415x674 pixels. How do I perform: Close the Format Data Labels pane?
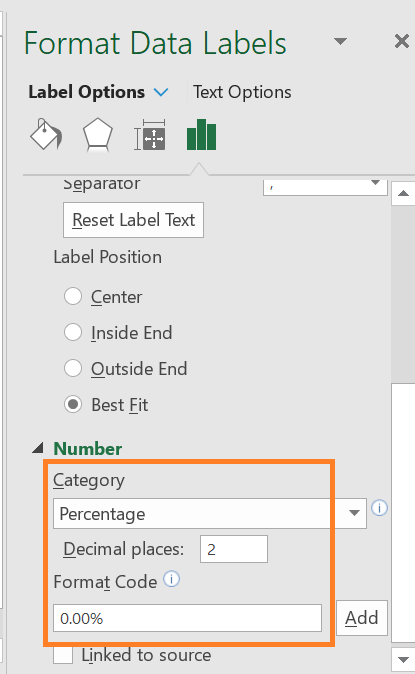[402, 41]
